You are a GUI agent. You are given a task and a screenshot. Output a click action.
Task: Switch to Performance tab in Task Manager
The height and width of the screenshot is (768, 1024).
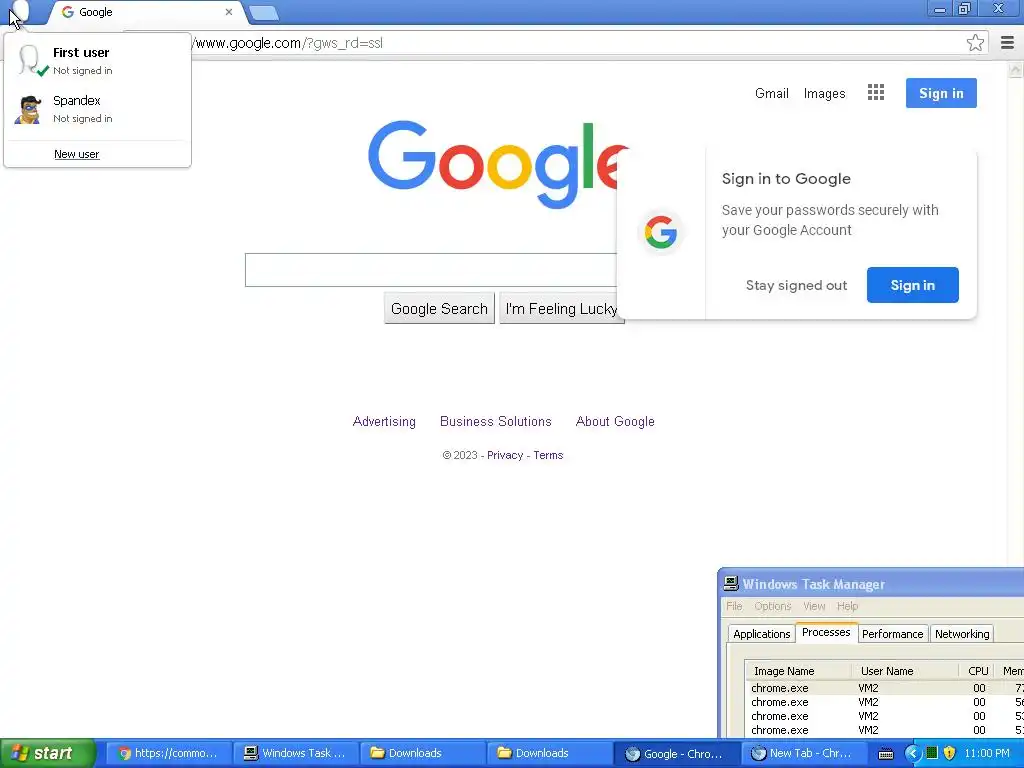click(x=892, y=634)
